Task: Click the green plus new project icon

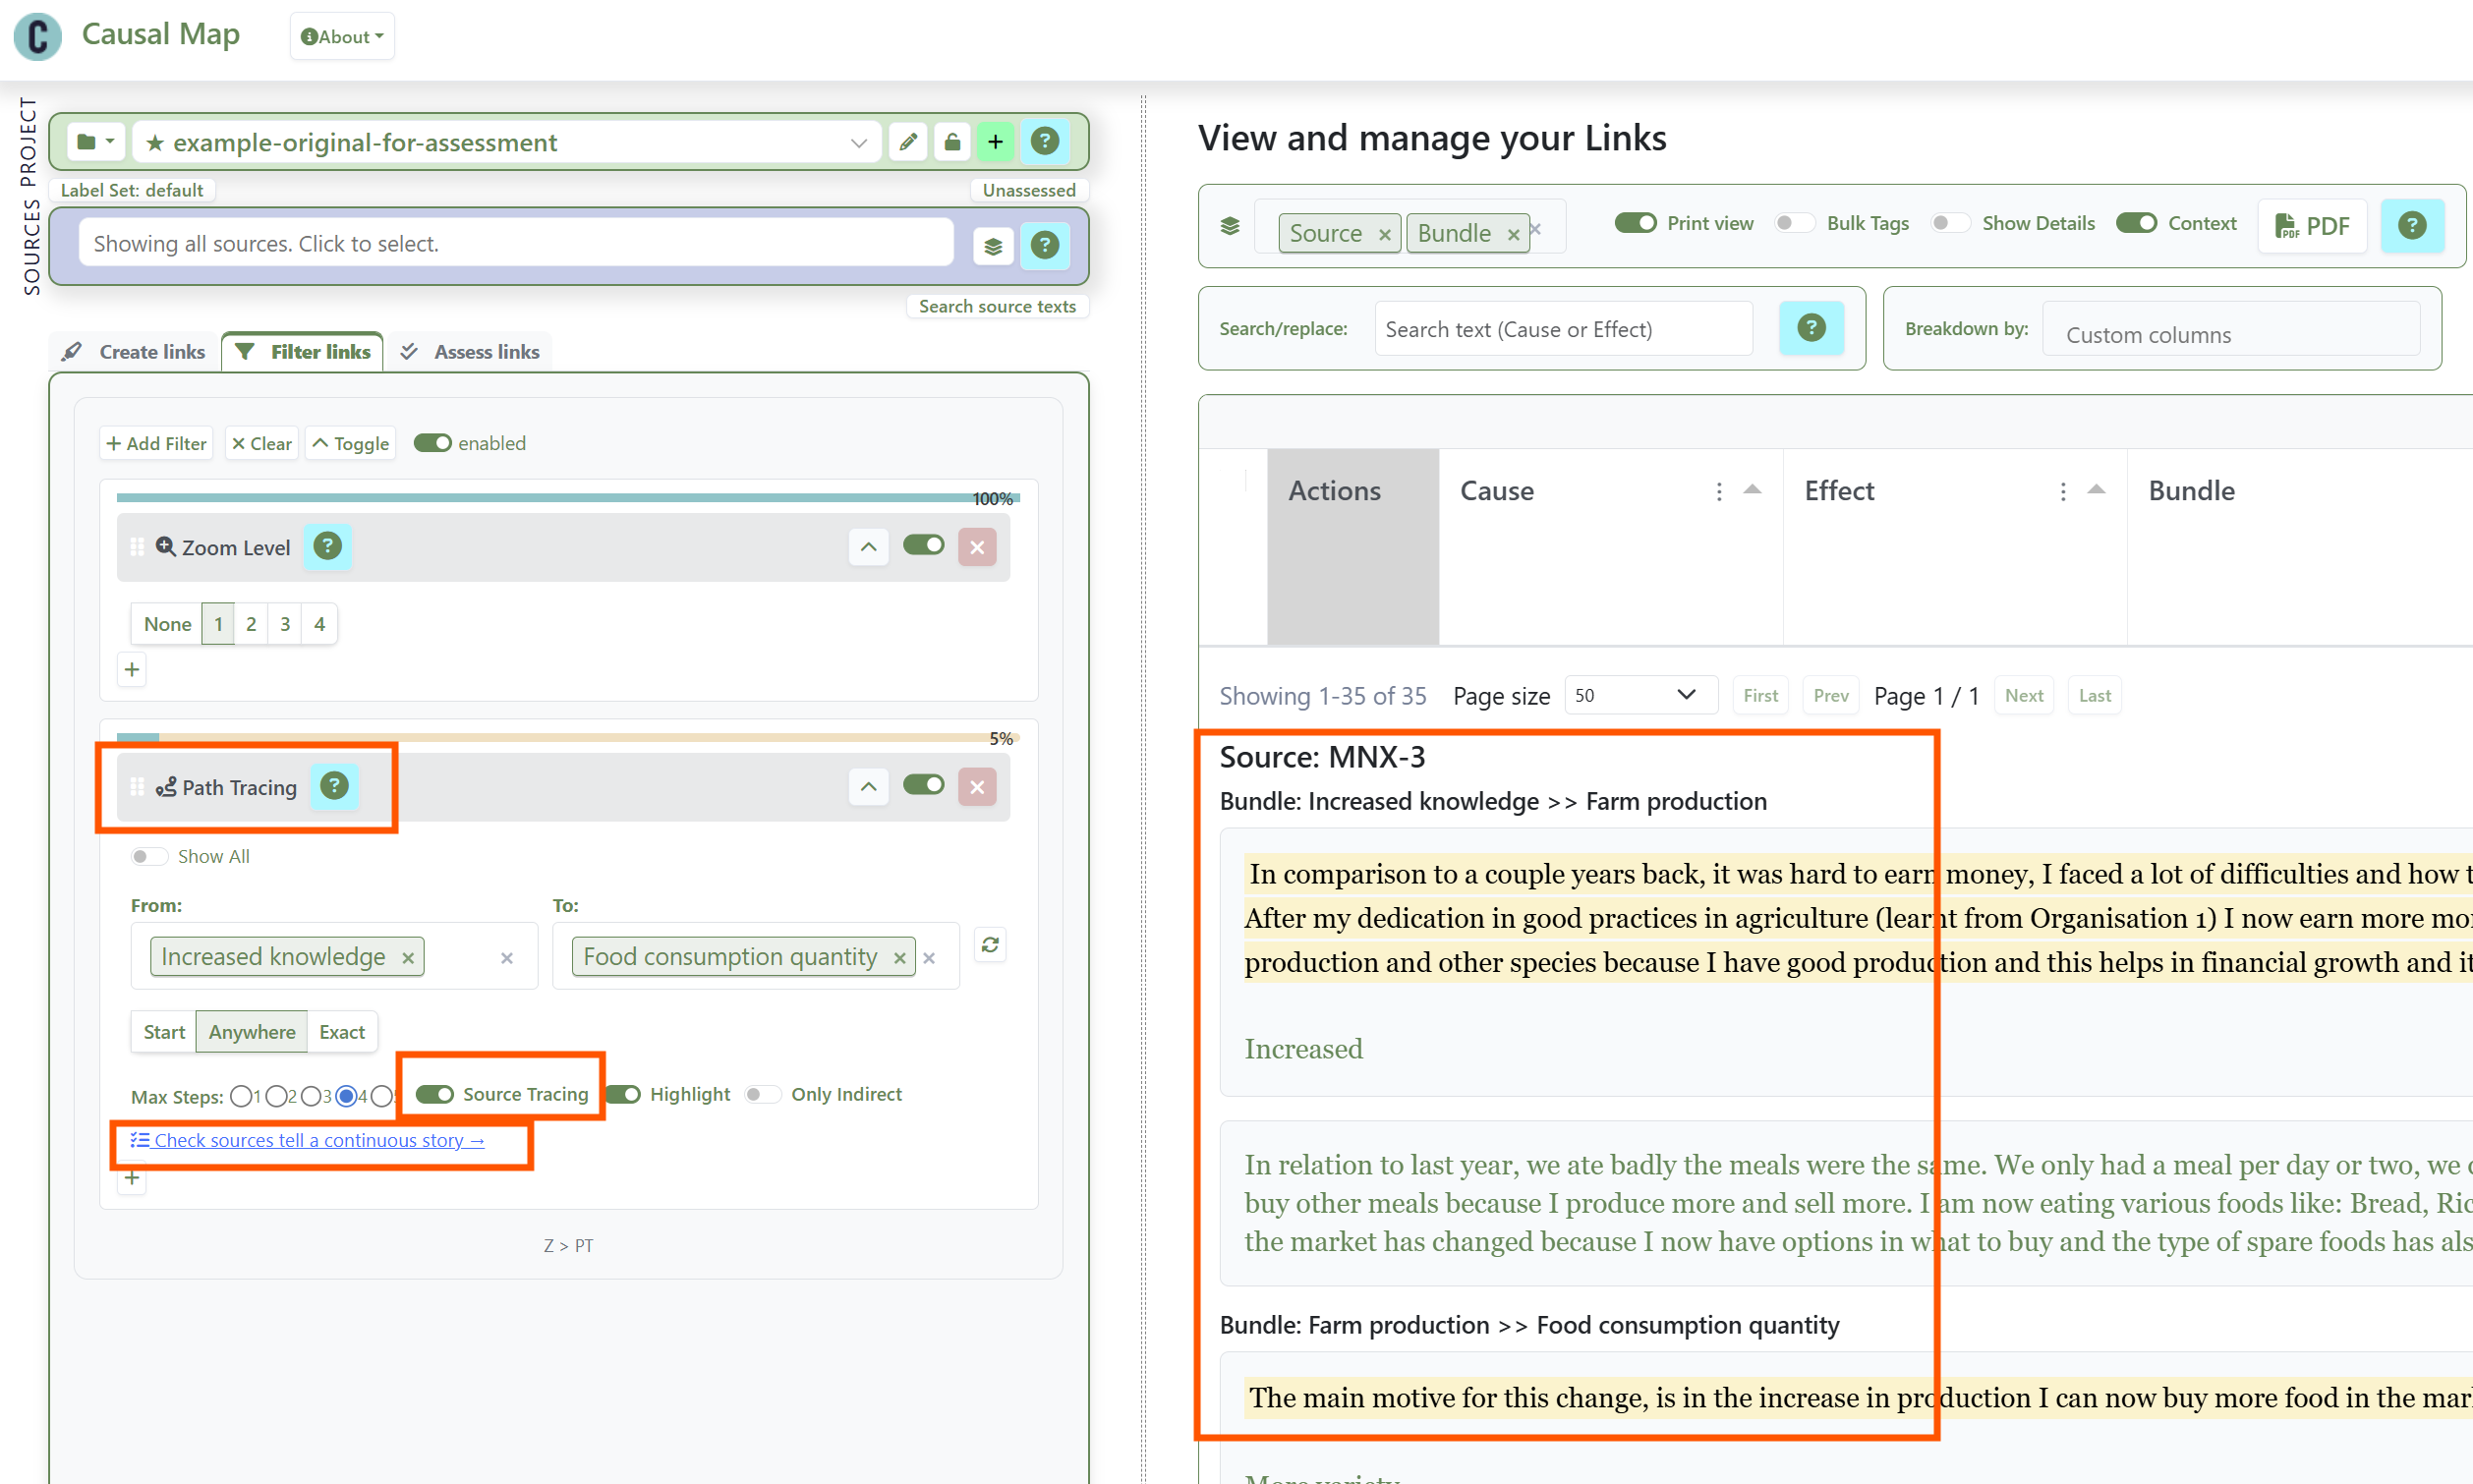Action: pyautogui.click(x=995, y=142)
